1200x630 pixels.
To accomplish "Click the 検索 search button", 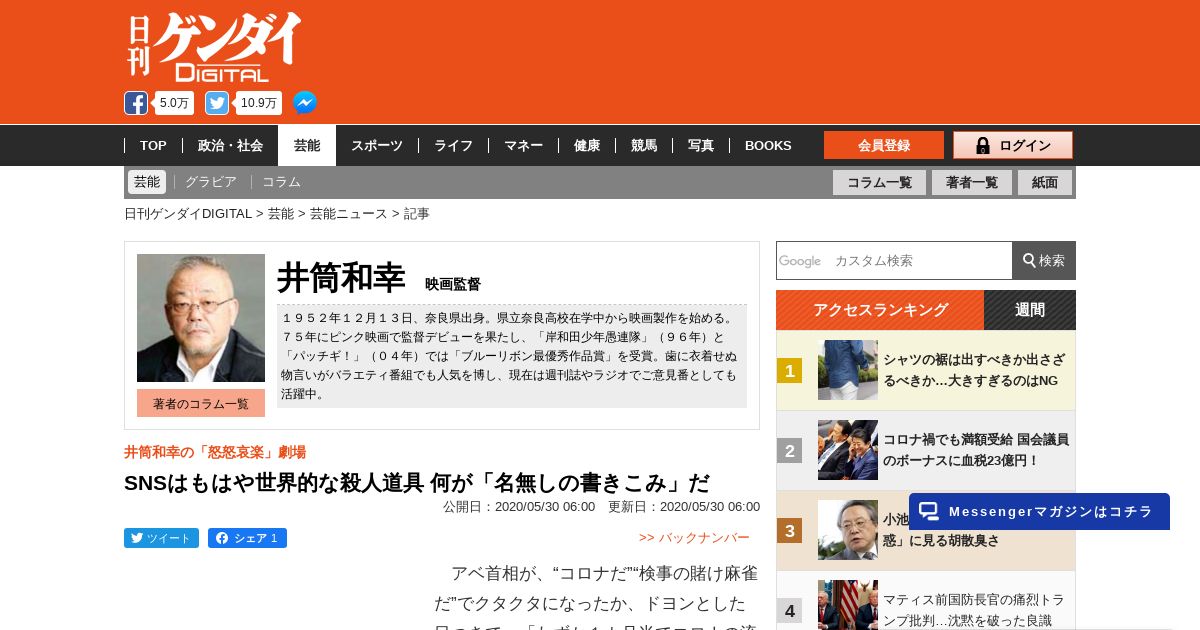I will click(x=1044, y=260).
